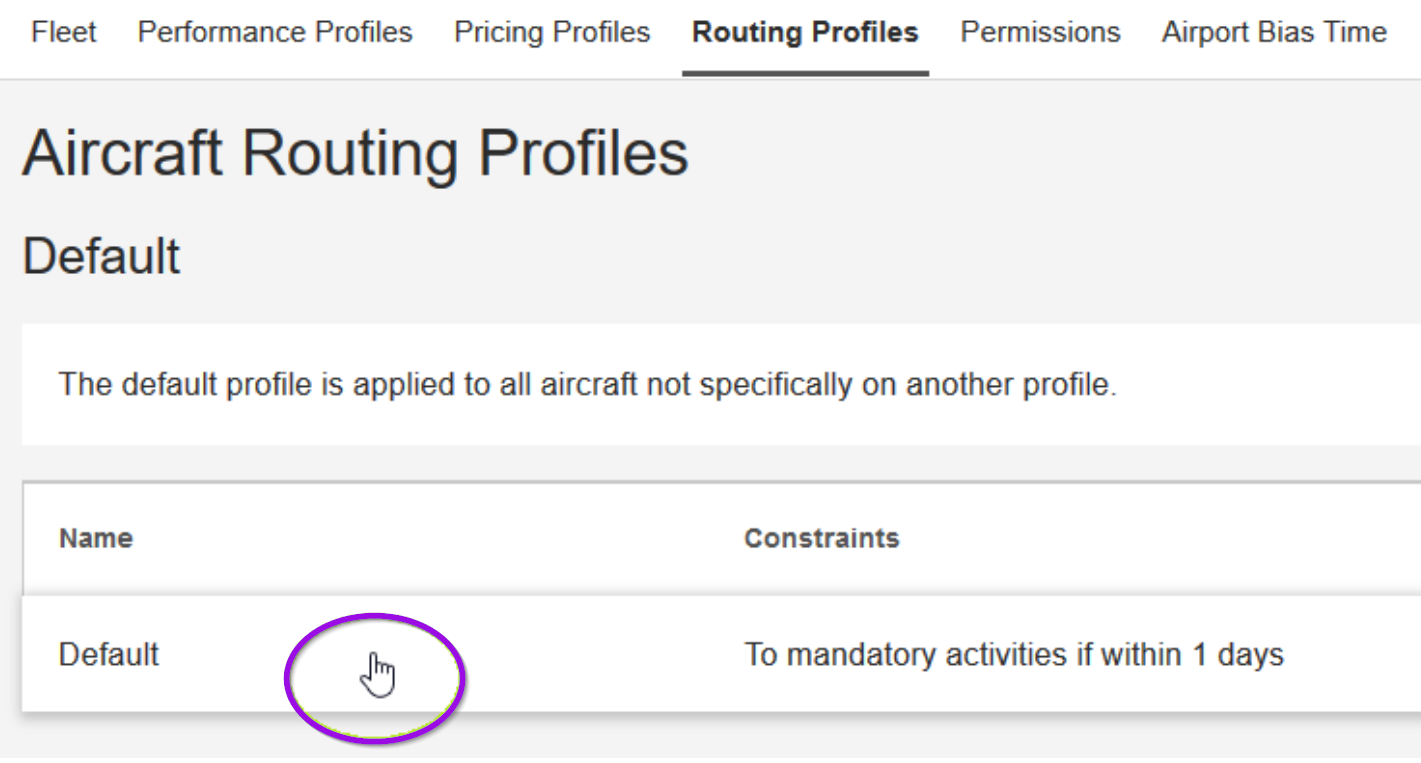Click the navigation bar area above the heading

[x=700, y=32]
